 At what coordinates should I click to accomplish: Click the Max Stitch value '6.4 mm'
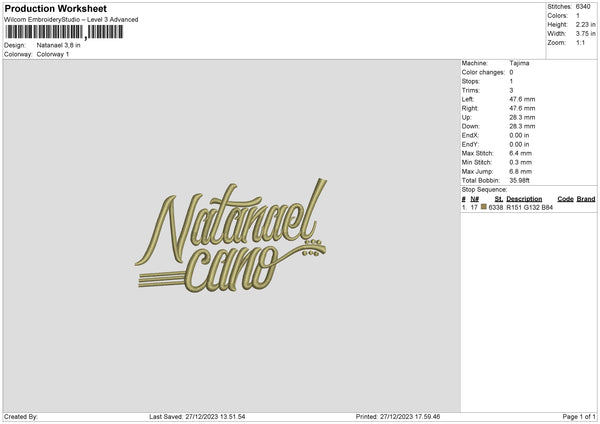point(520,153)
